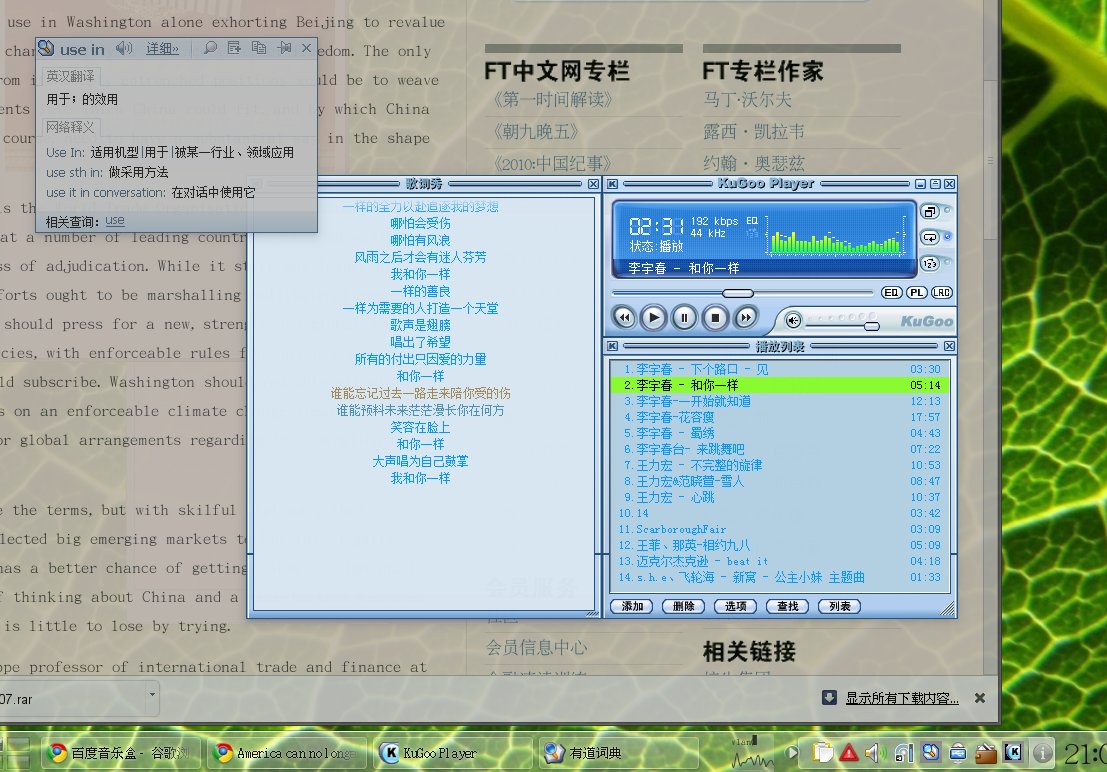Screen dimensions: 1107x772
Task: Click the red warning triangle tray icon
Action: [849, 754]
